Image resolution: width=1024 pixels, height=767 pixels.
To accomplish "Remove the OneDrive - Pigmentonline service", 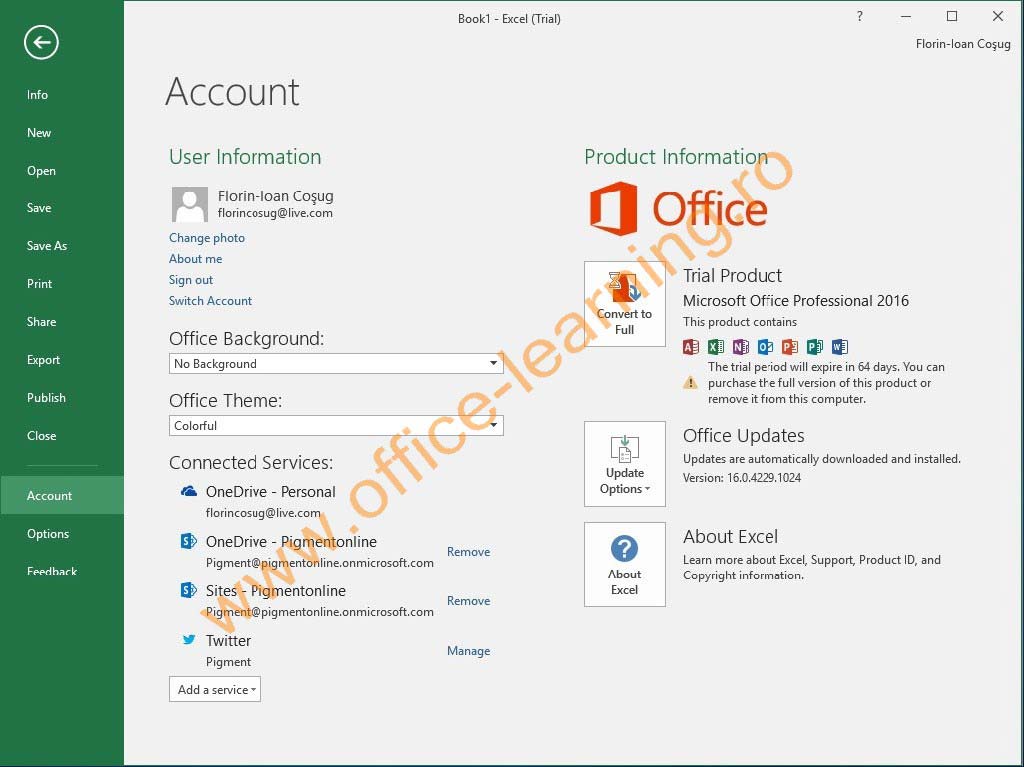I will 468,551.
